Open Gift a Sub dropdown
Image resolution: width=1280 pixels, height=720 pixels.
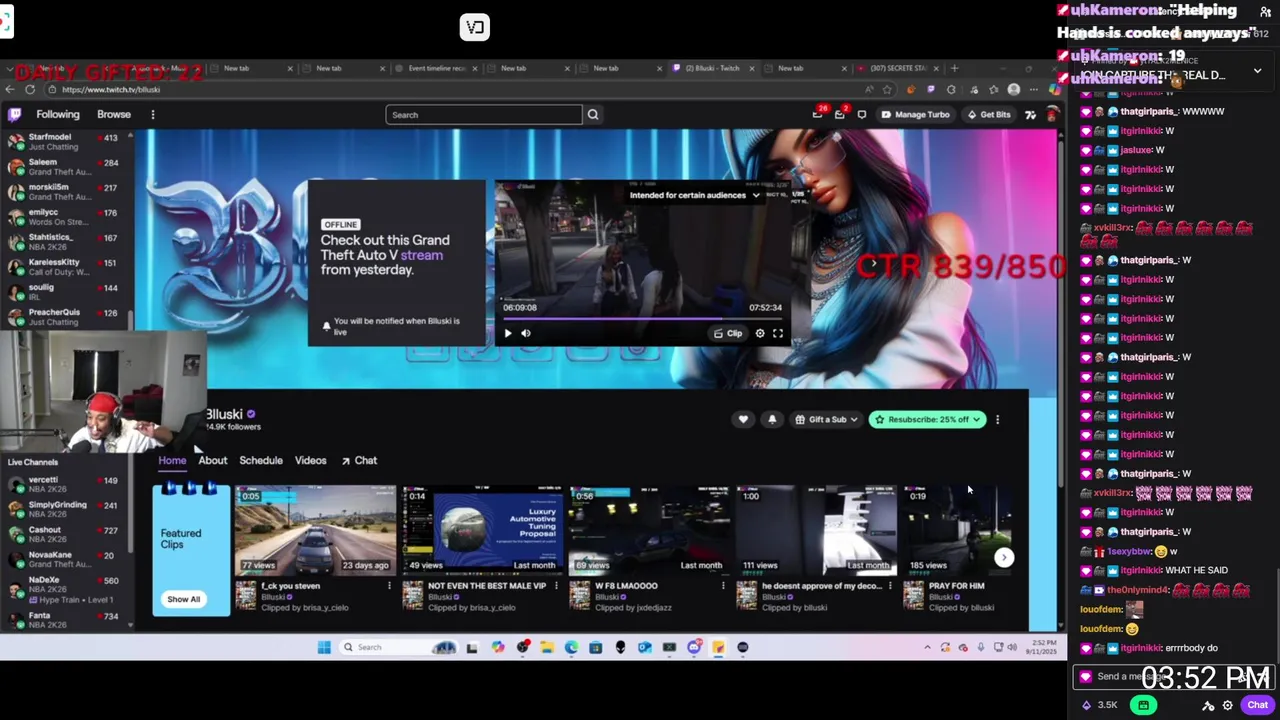coord(826,419)
